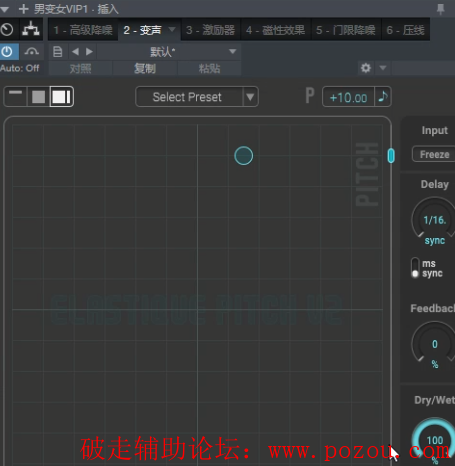Click the pitch handle circle in grid

pos(244,156)
